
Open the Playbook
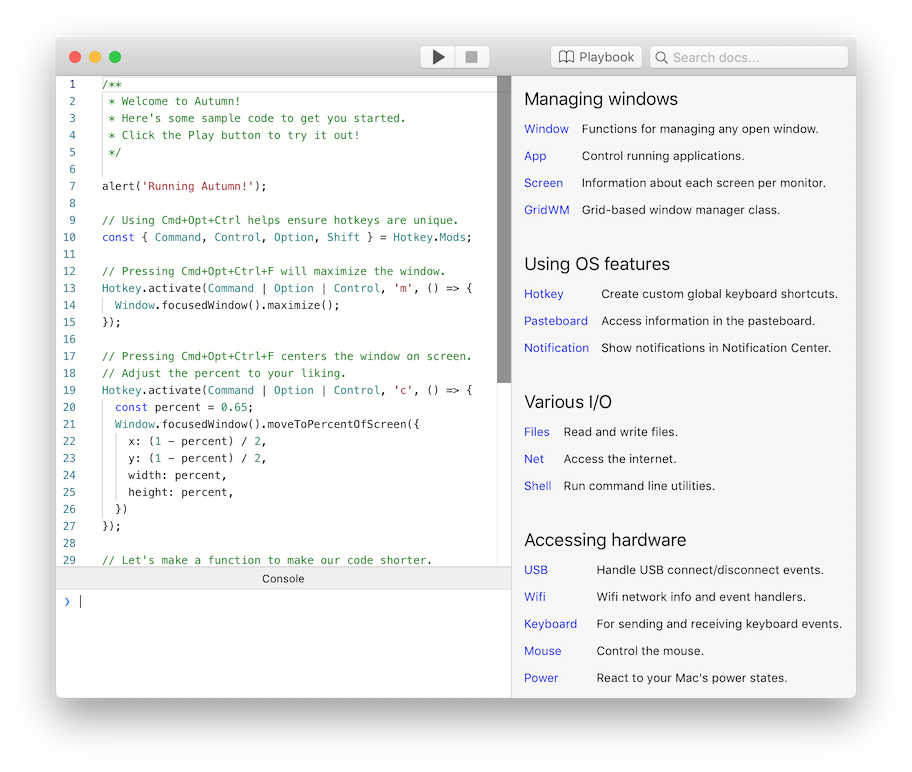tap(596, 57)
